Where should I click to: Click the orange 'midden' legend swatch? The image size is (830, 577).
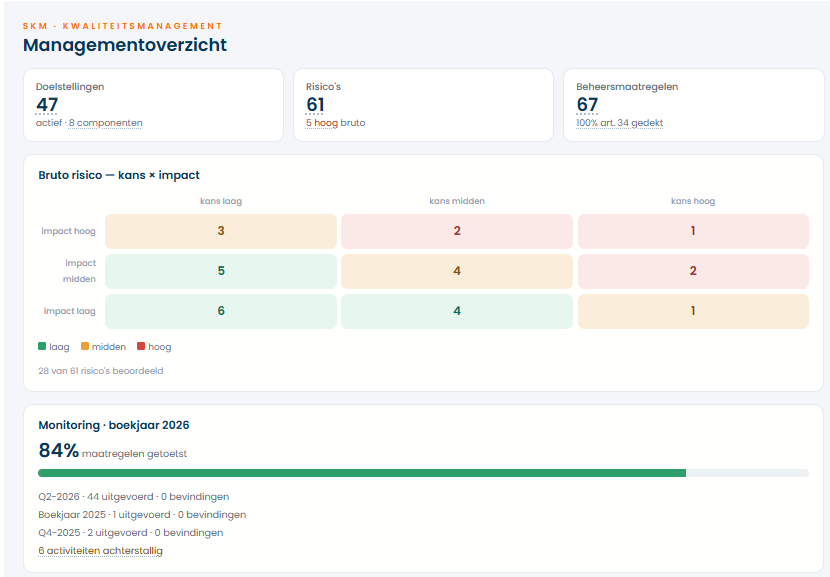(85, 346)
